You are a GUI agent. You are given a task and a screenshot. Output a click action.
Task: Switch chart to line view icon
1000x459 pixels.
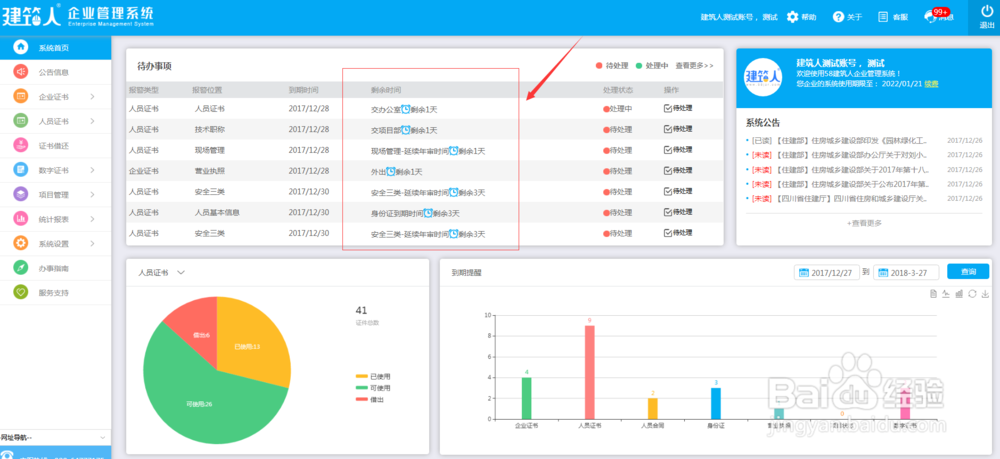pyautogui.click(x=946, y=293)
